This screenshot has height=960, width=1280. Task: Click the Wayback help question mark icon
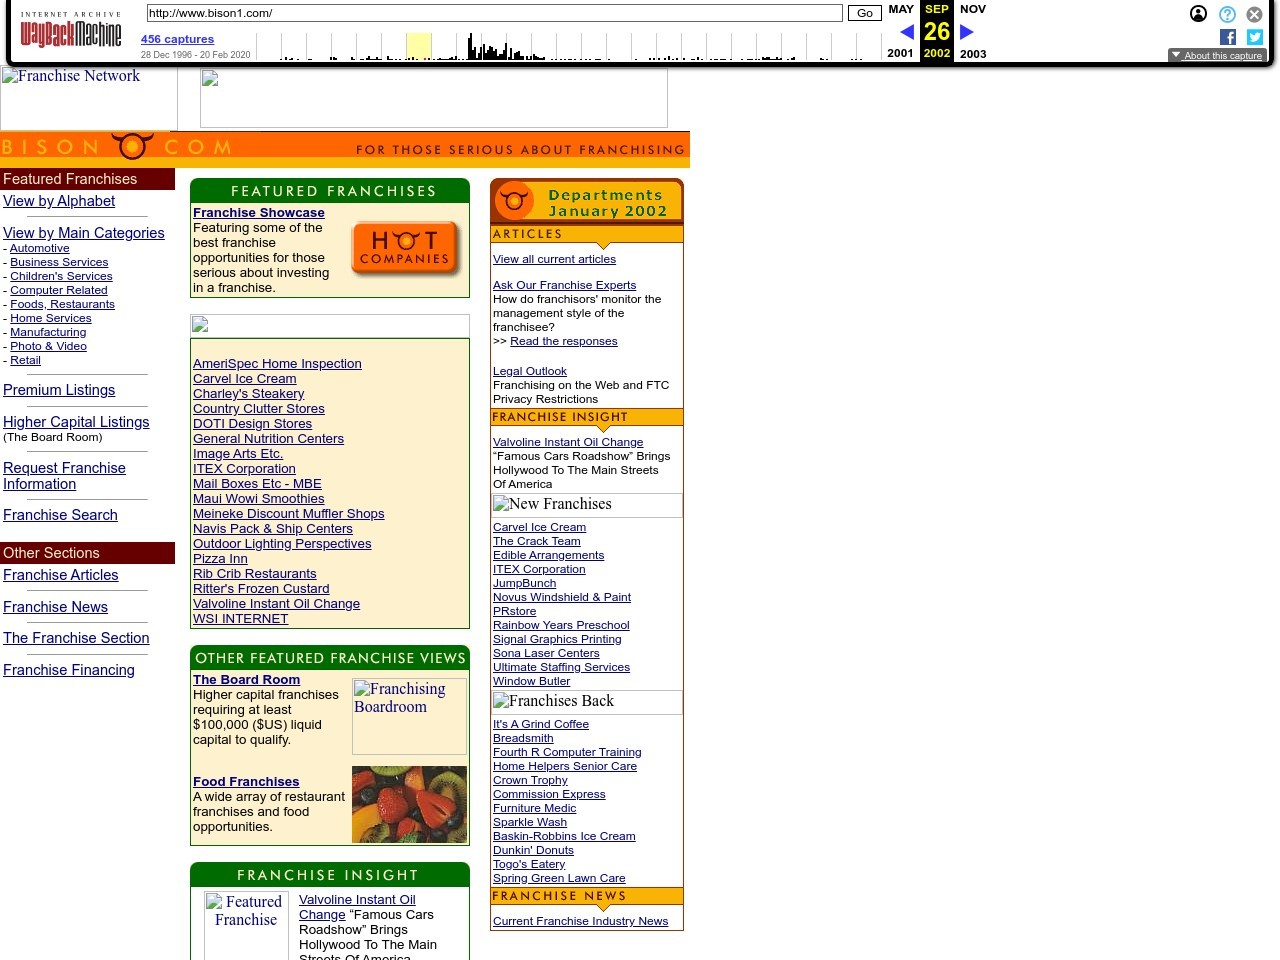point(1227,14)
